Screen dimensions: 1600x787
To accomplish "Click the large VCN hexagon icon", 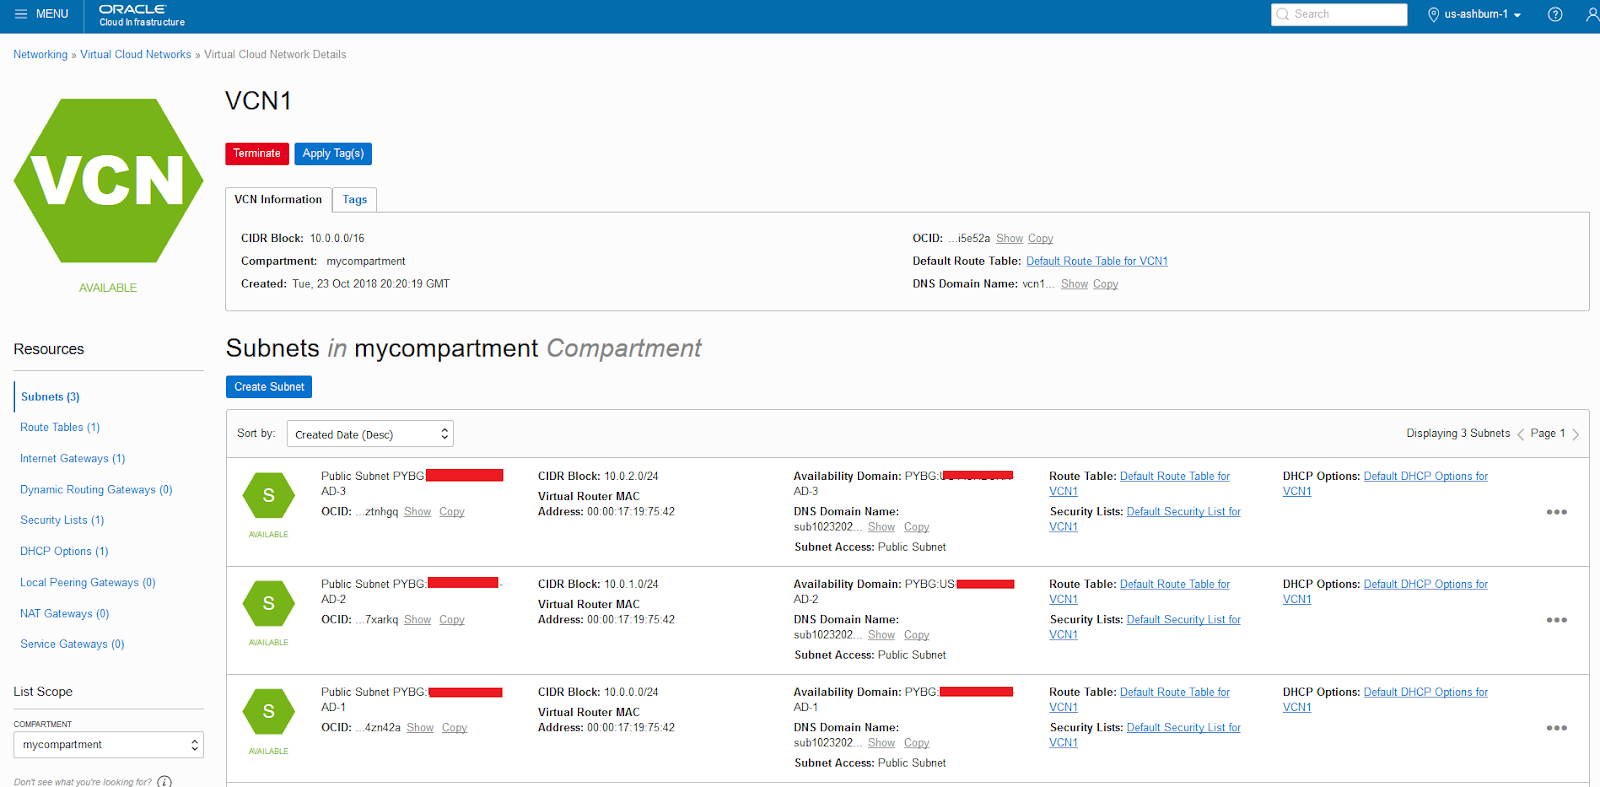I will [108, 181].
